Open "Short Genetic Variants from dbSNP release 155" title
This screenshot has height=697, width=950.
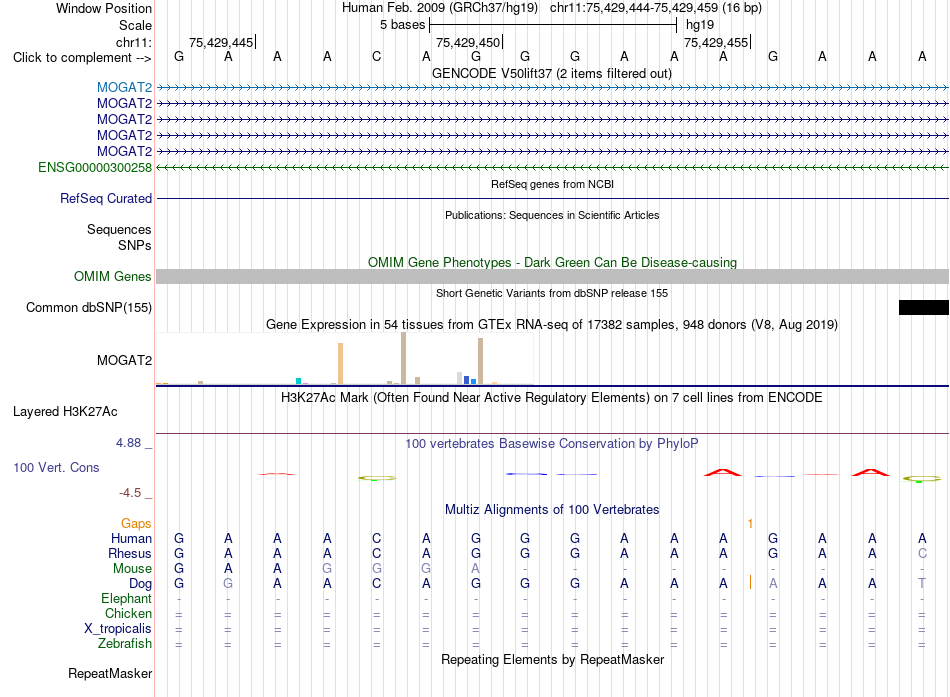tap(552, 293)
